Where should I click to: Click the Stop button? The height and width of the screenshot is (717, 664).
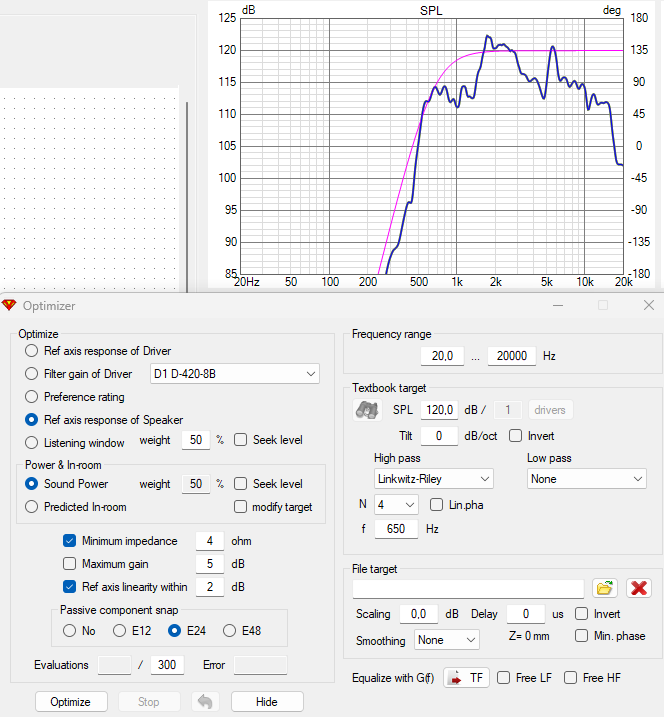coord(149,701)
